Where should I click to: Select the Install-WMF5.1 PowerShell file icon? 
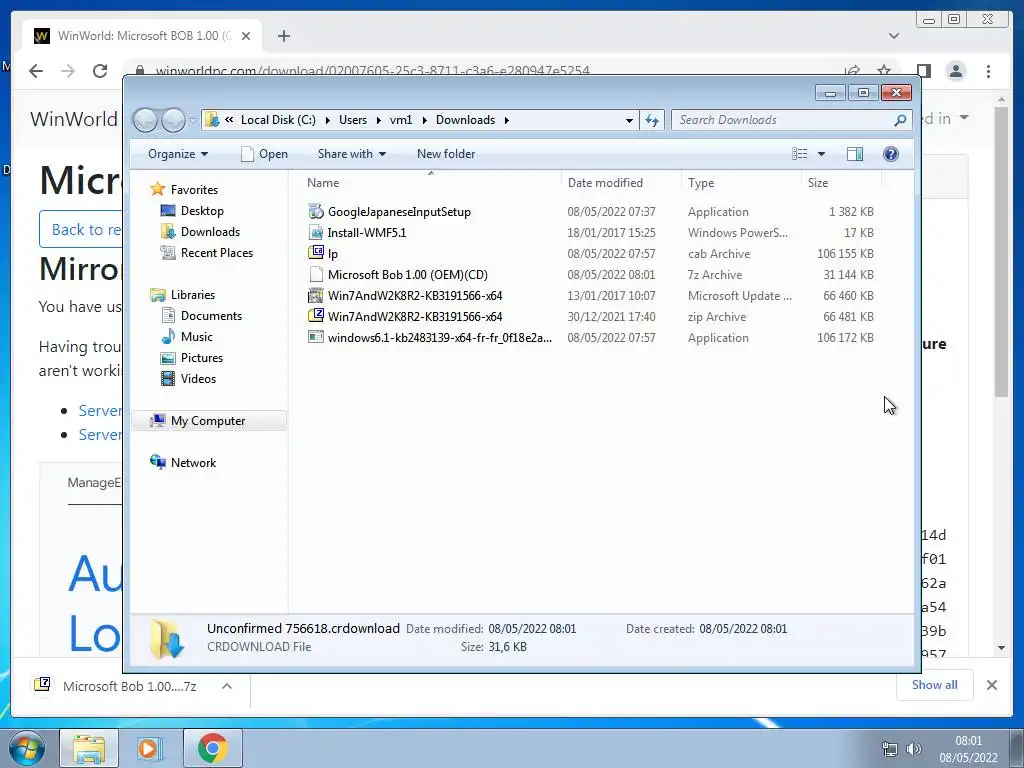point(316,232)
